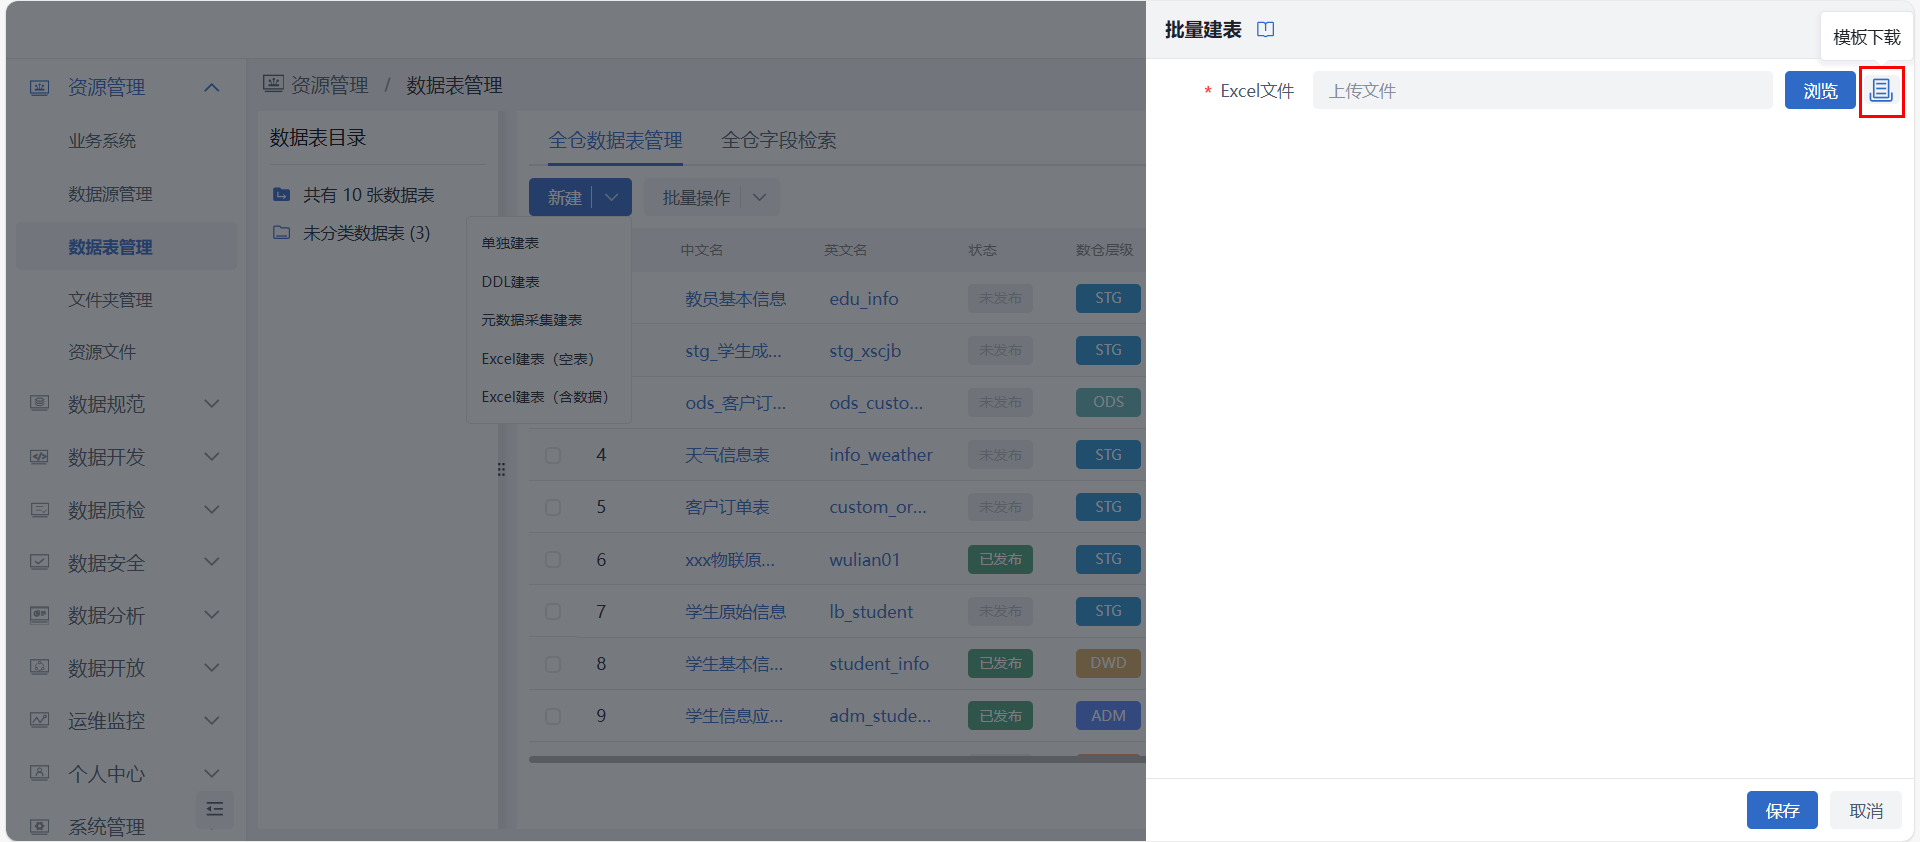Image resolution: width=1920 pixels, height=842 pixels.
Task: Expand the 数据开放 menu chevron
Action: 212,668
